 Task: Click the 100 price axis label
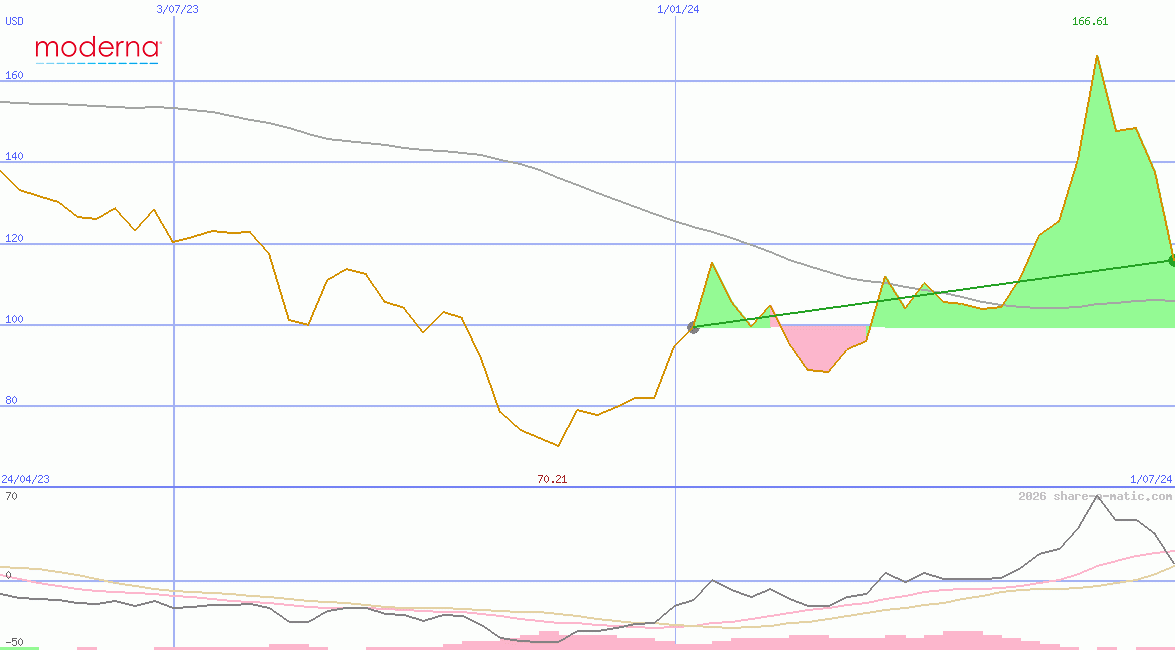pos(14,319)
